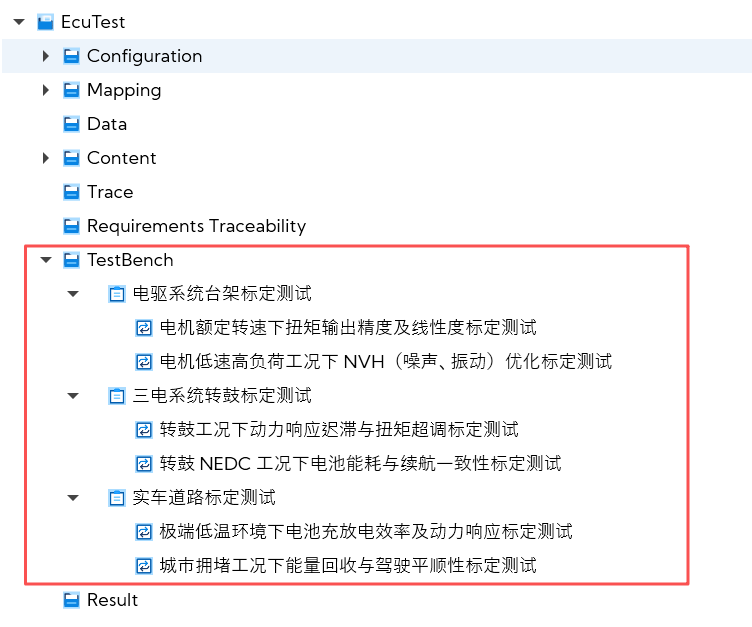This screenshot has width=752, height=627.
Task: Click the clipboard icon beside 电驱系统台架标定测试
Action: tap(117, 294)
